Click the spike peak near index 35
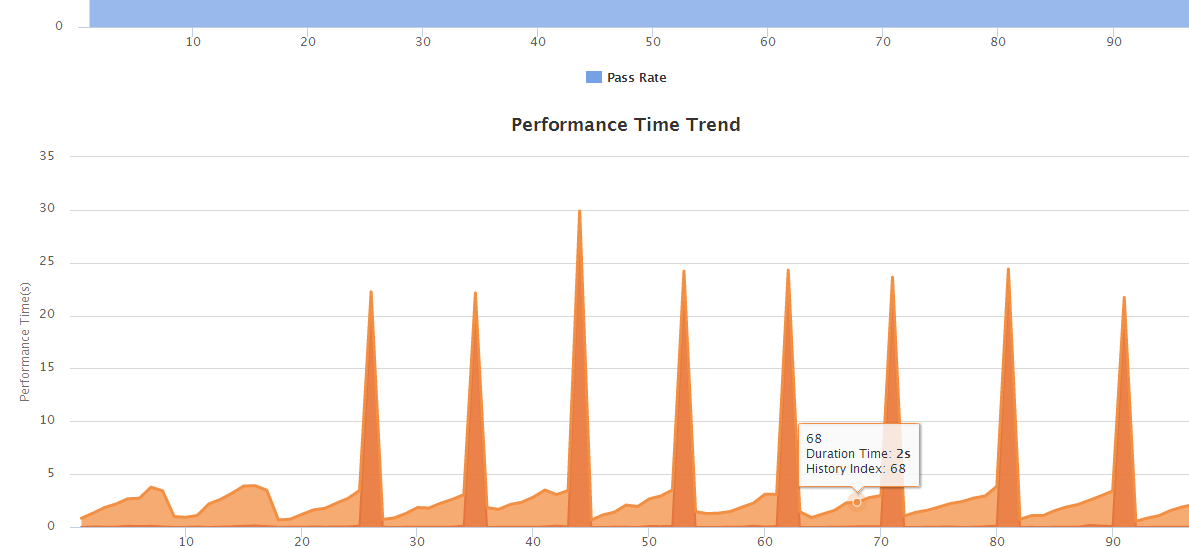Screen dimensions: 1189x548 475,293
